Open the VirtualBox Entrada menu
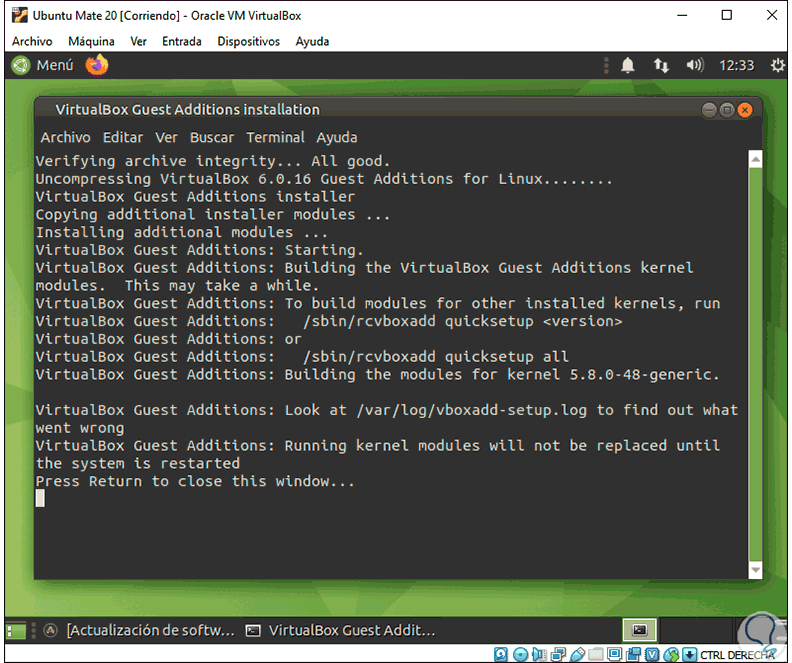Screen dimensions: 792x663 click(181, 41)
